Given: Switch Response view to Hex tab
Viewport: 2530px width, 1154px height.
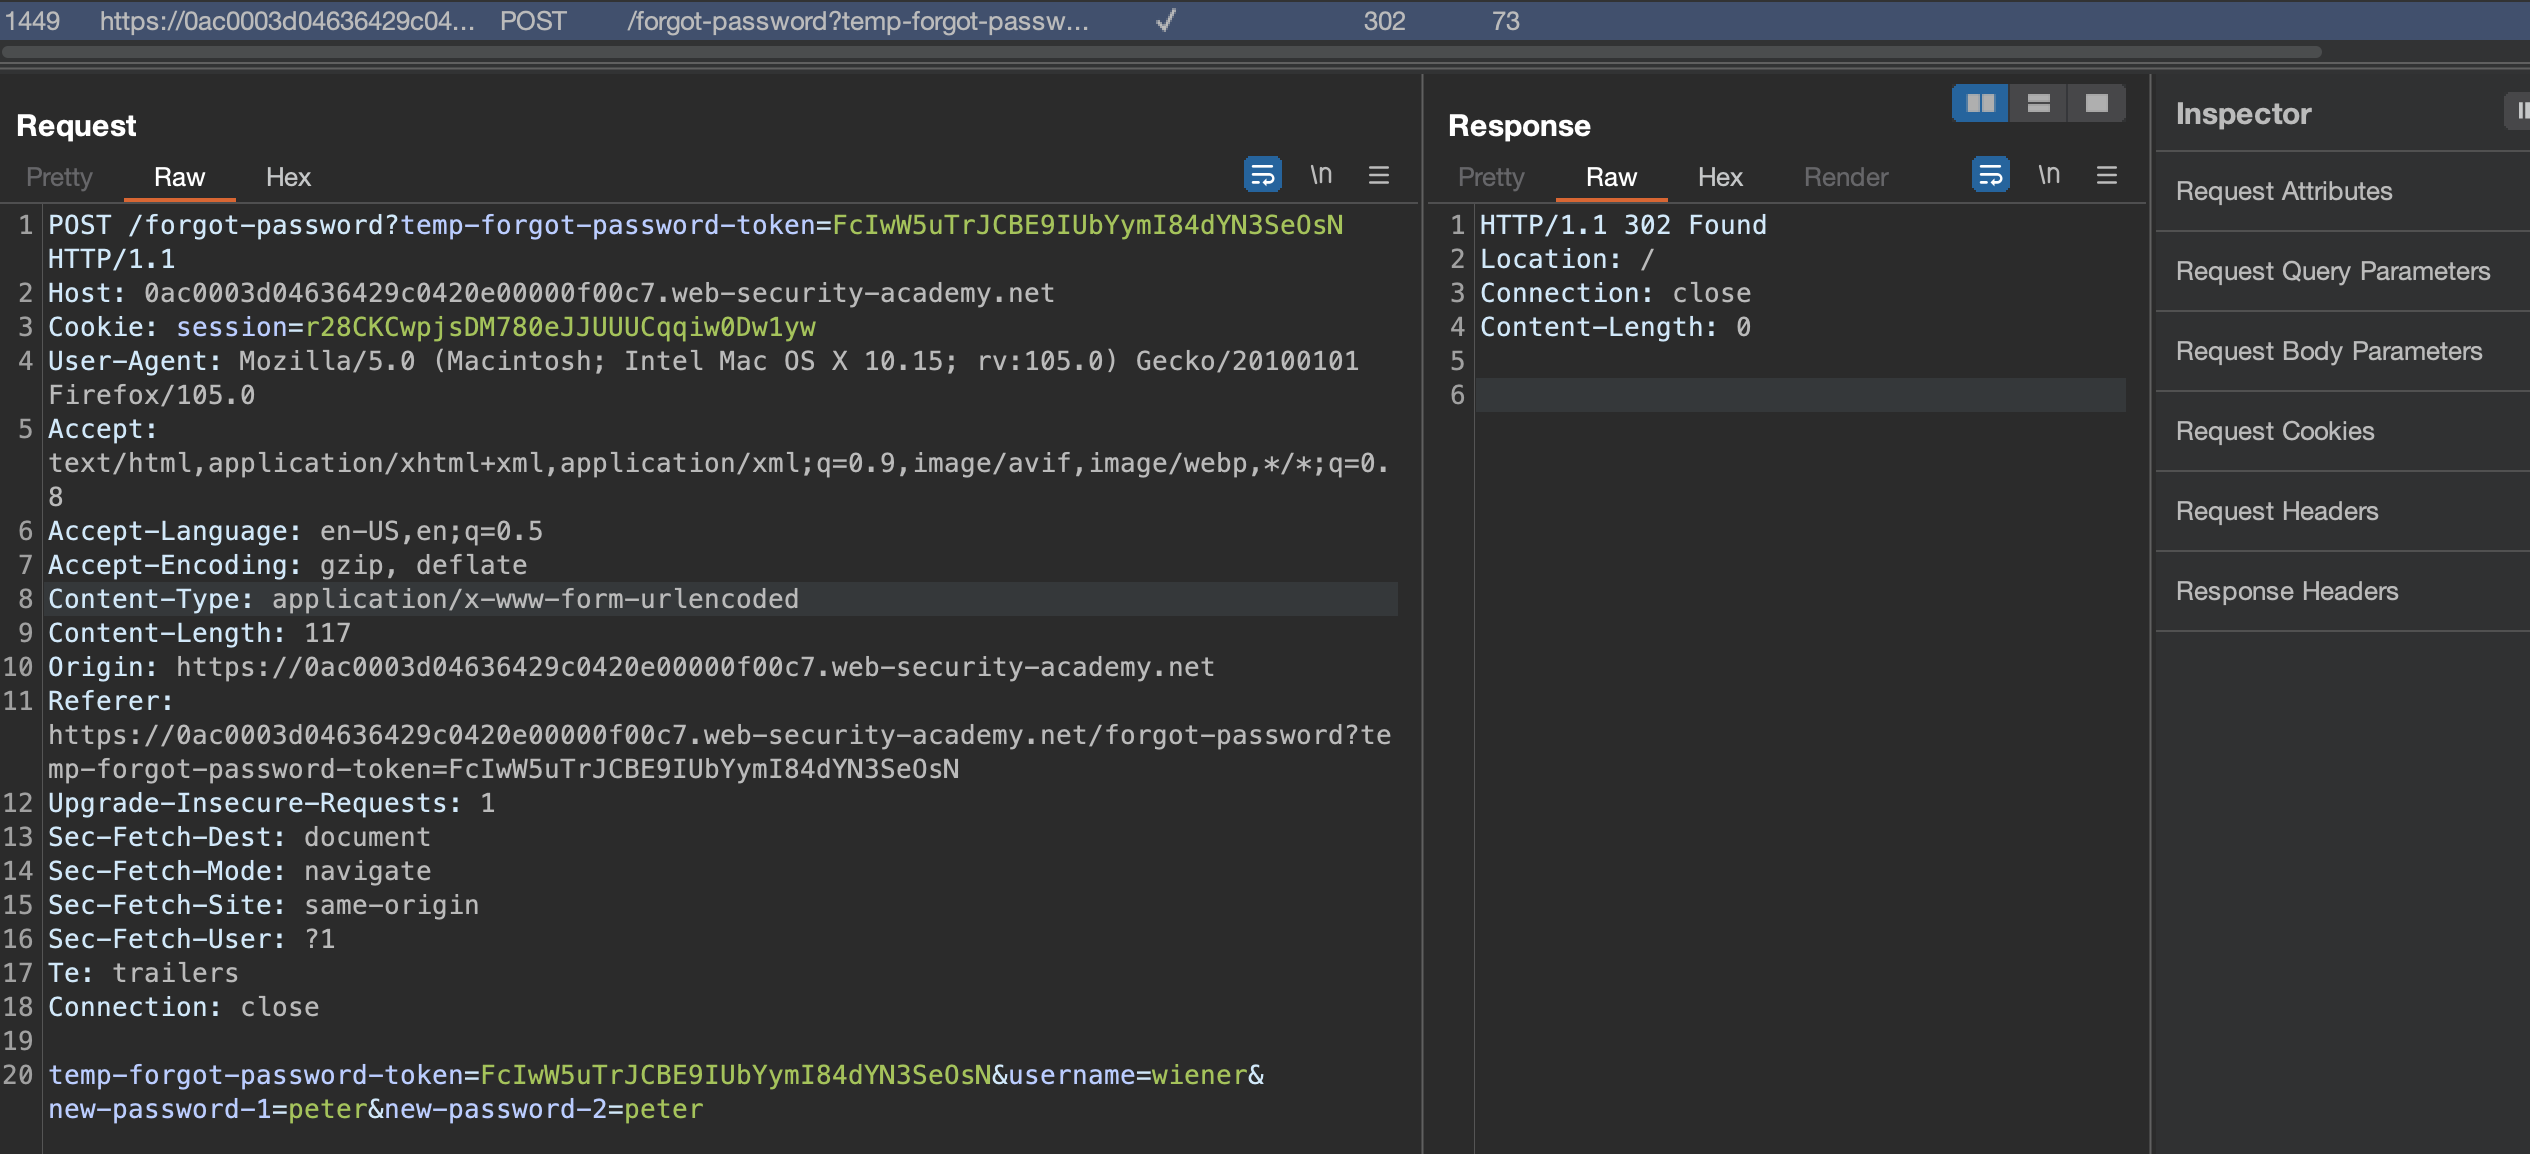Looking at the screenshot, I should point(1720,177).
